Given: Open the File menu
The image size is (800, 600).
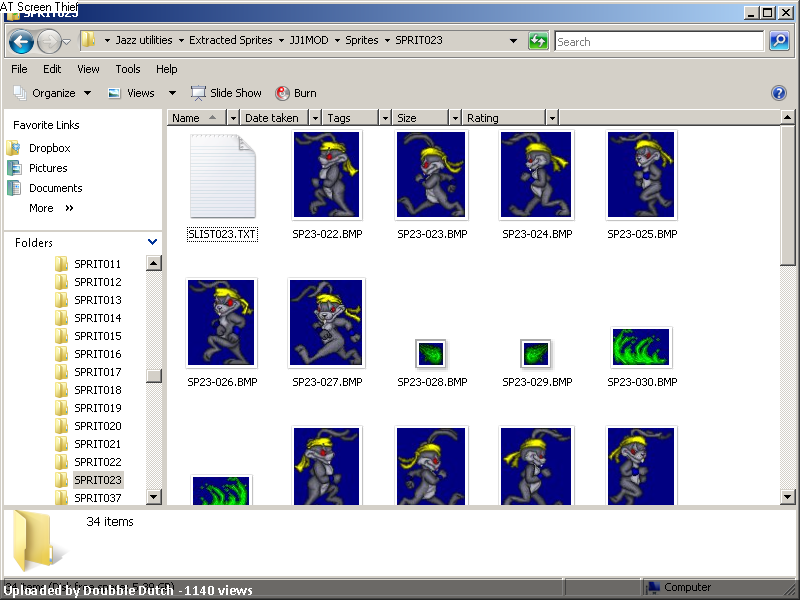Looking at the screenshot, I should pyautogui.click(x=19, y=69).
